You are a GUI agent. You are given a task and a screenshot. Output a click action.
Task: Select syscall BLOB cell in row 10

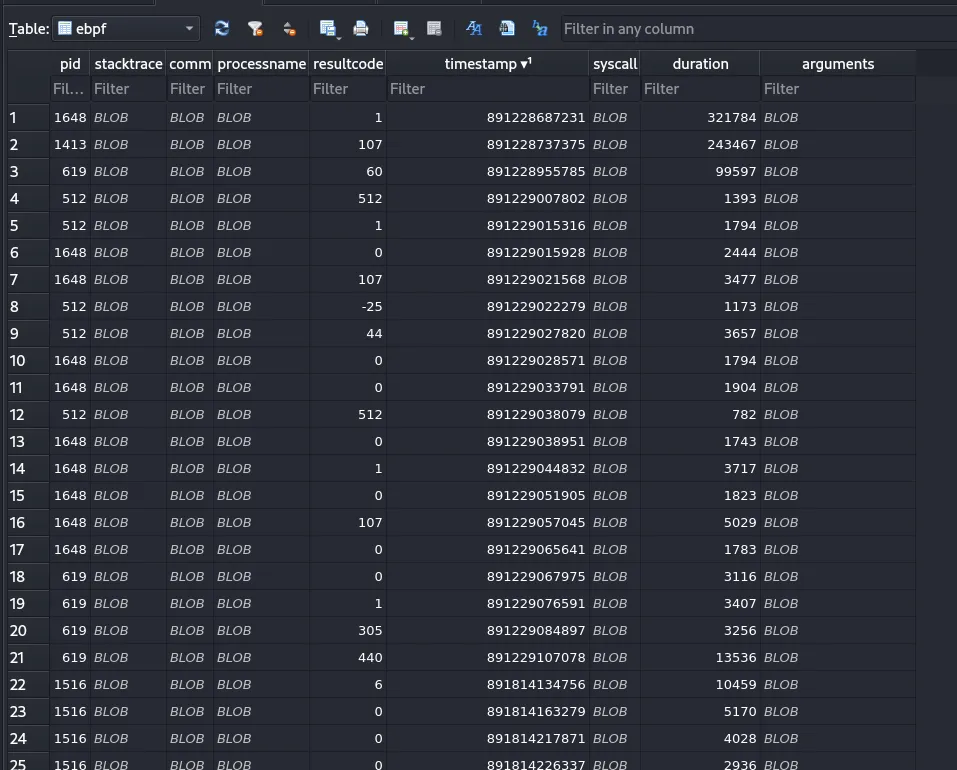click(615, 361)
